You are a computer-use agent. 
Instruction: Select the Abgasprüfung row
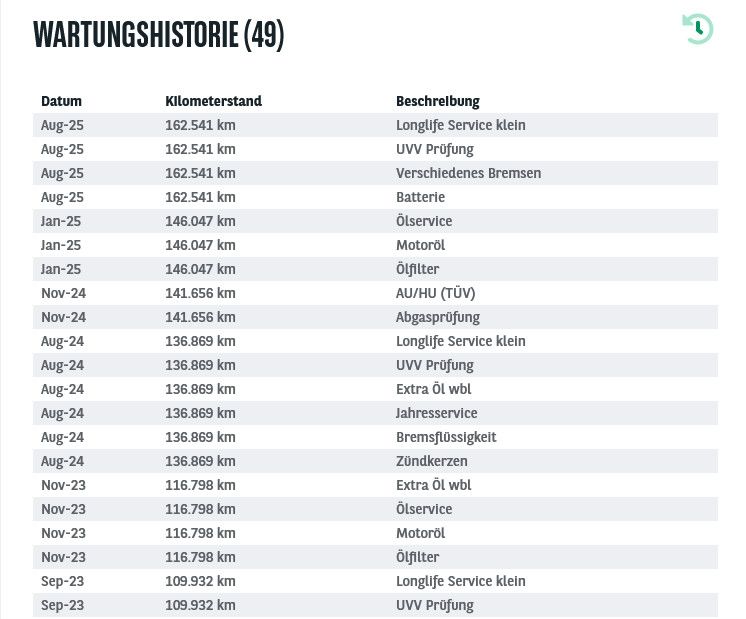(x=437, y=317)
